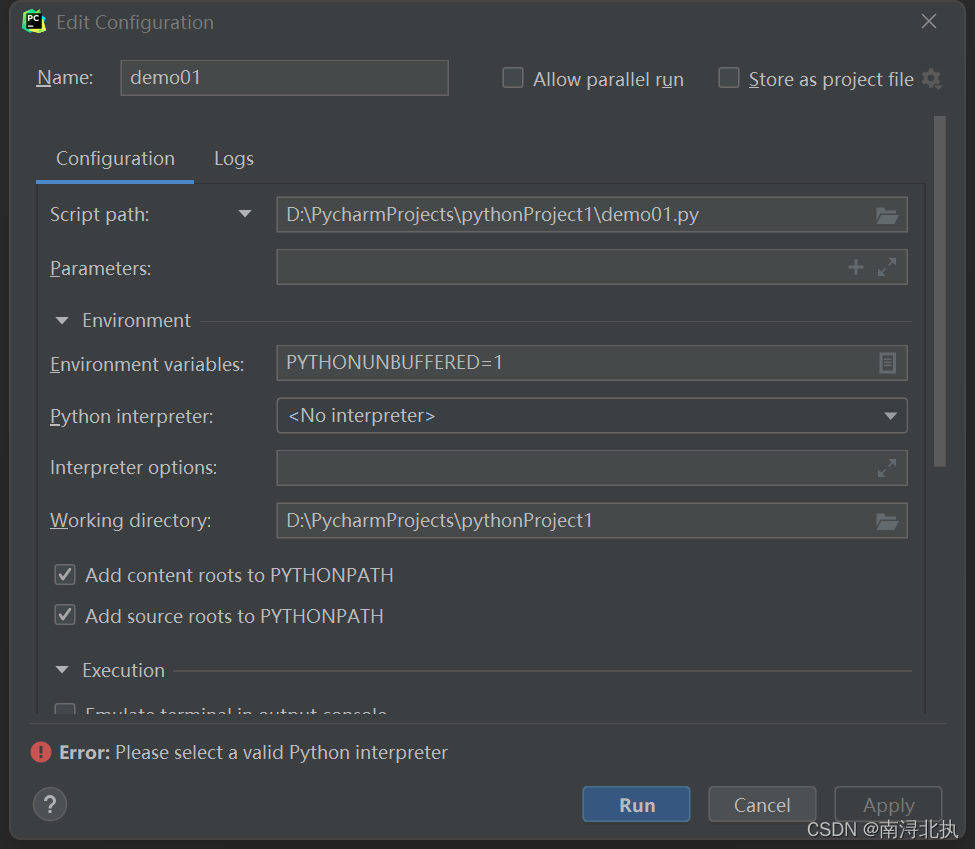Open the folder browser for Script path

[886, 214]
